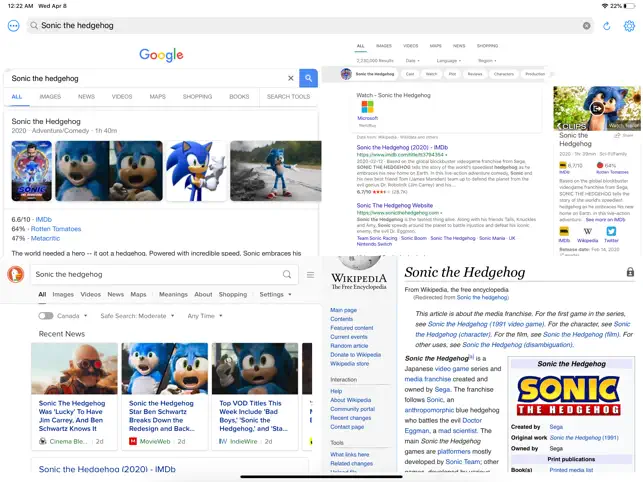The width and height of the screenshot is (643, 482).
Task: Open the MovieWeb Ben Schwartz article
Action: click(165, 395)
